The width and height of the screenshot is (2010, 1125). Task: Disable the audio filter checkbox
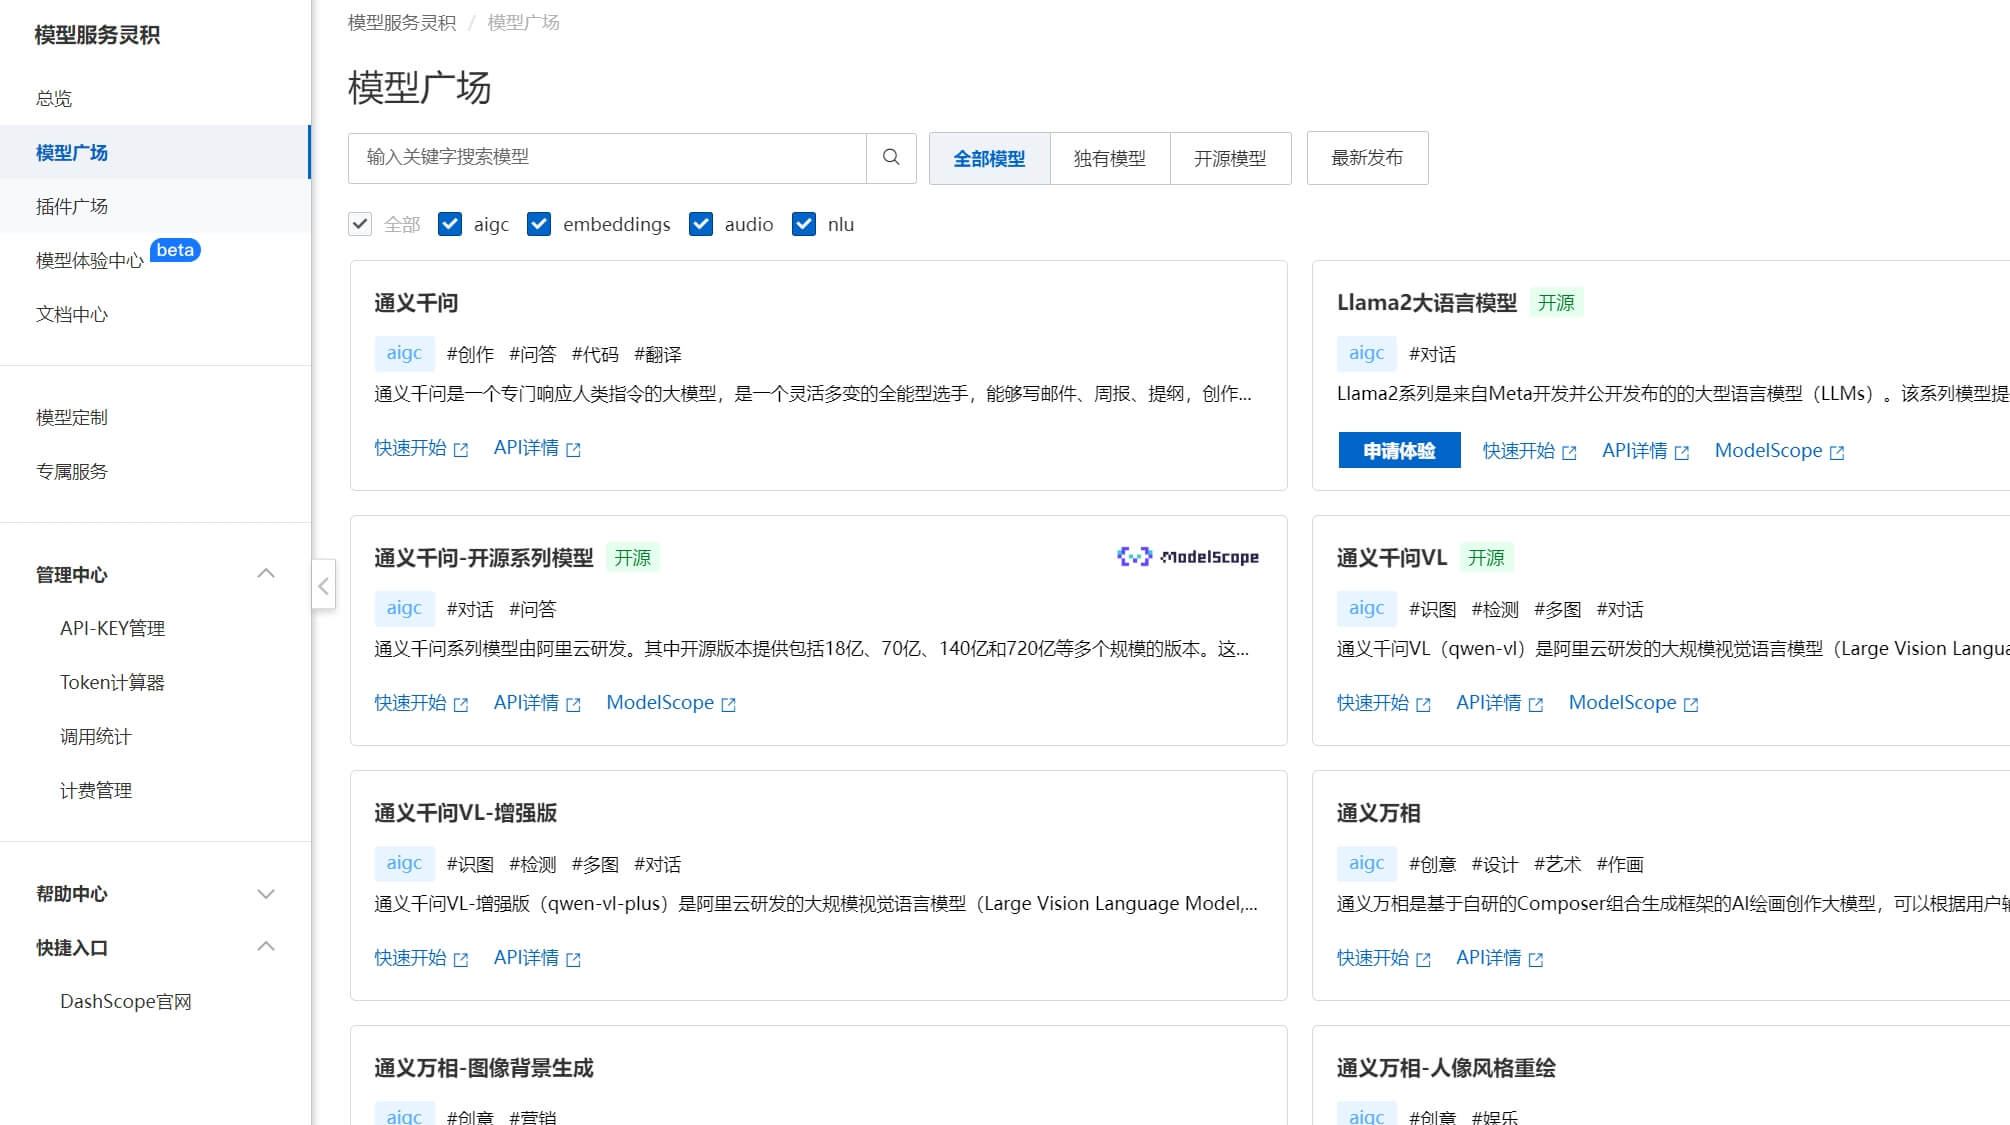click(x=701, y=224)
